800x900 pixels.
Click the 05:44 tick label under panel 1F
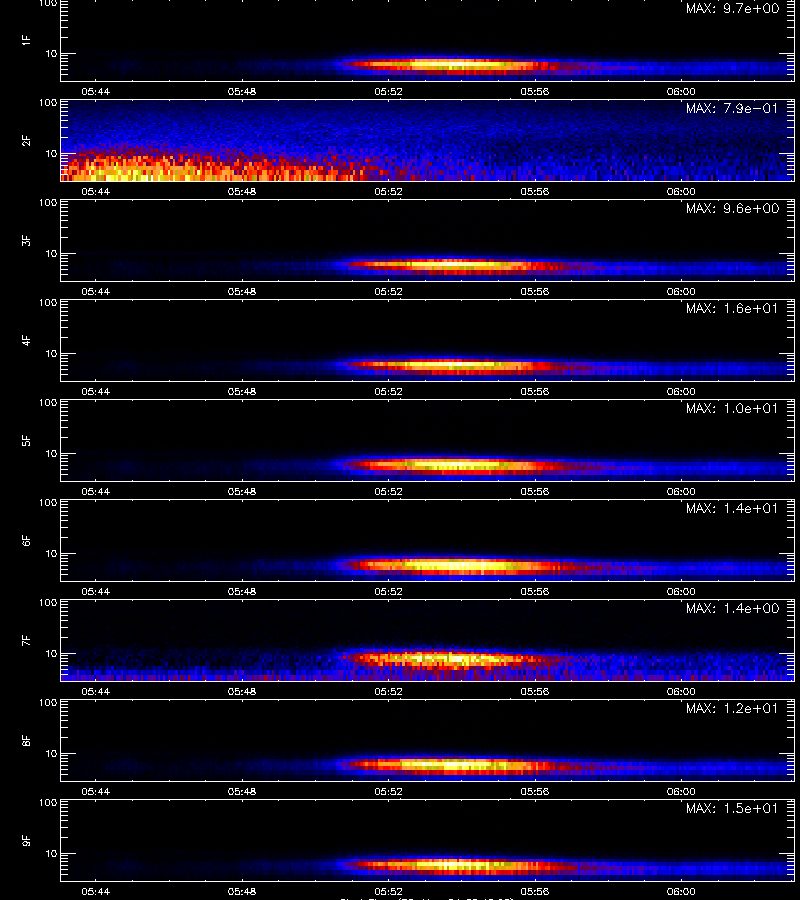95,92
